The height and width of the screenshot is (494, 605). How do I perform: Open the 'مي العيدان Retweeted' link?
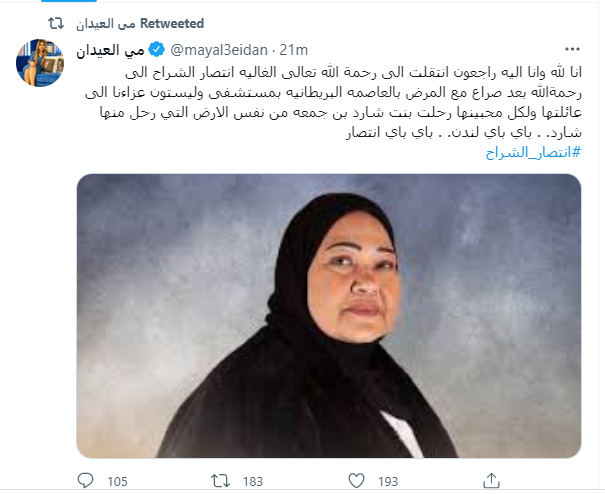pos(140,24)
